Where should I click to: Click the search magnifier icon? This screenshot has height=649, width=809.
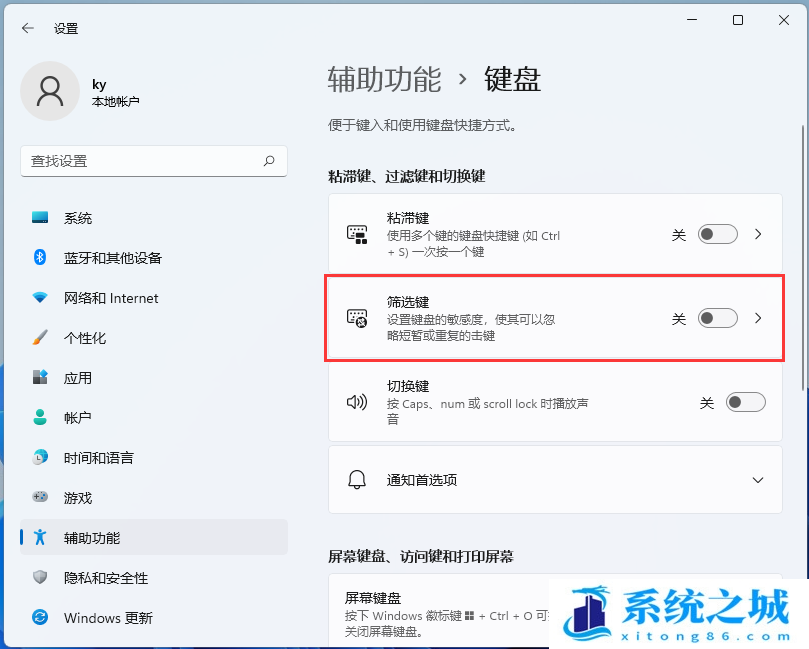(x=269, y=161)
